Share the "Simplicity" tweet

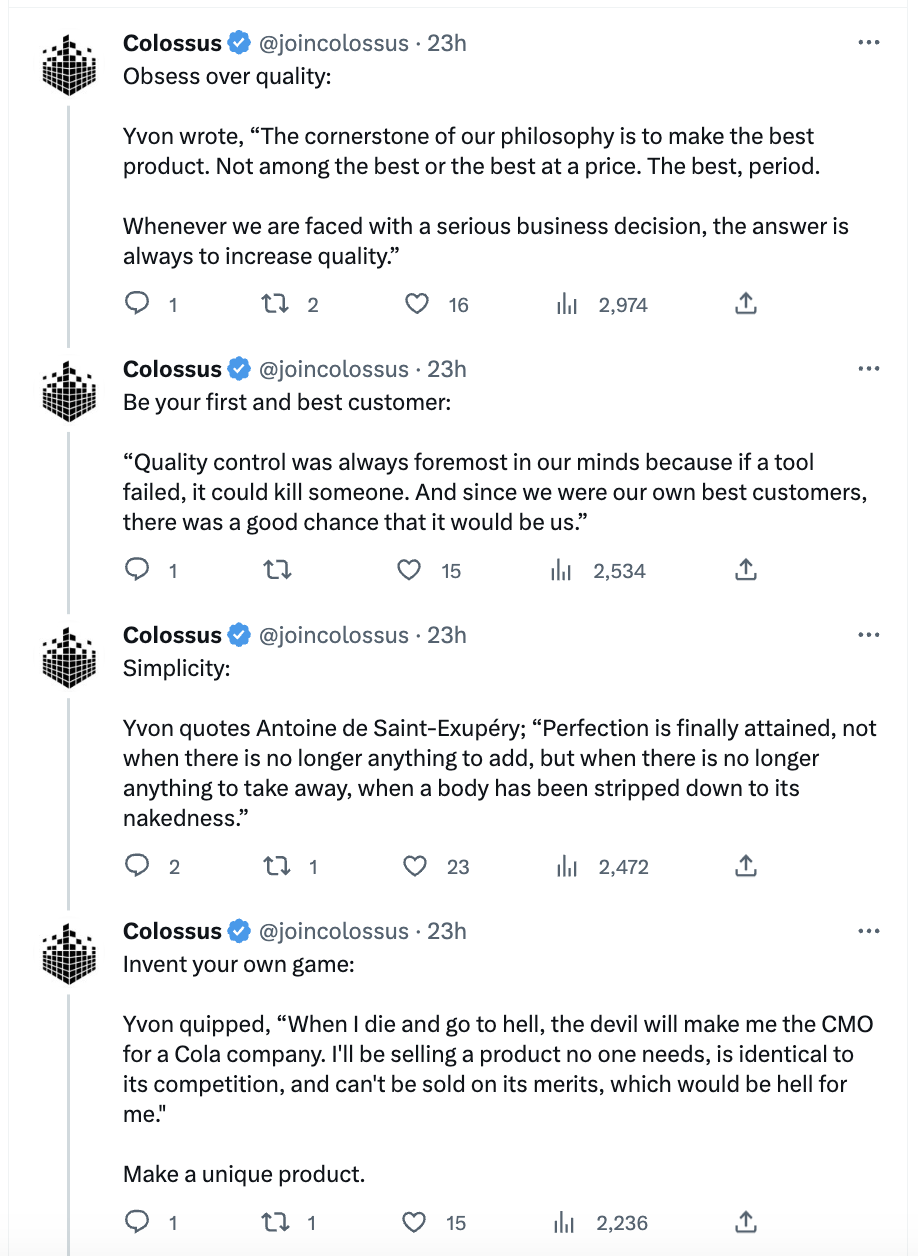click(745, 867)
